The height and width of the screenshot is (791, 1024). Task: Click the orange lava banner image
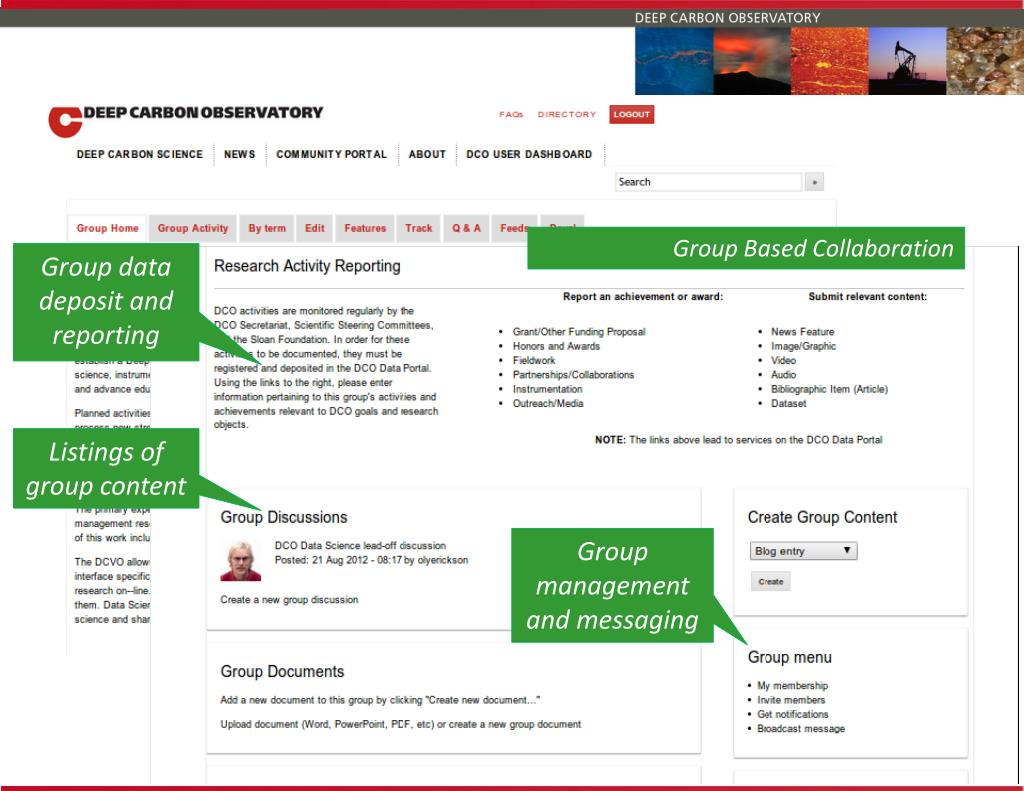[x=829, y=61]
